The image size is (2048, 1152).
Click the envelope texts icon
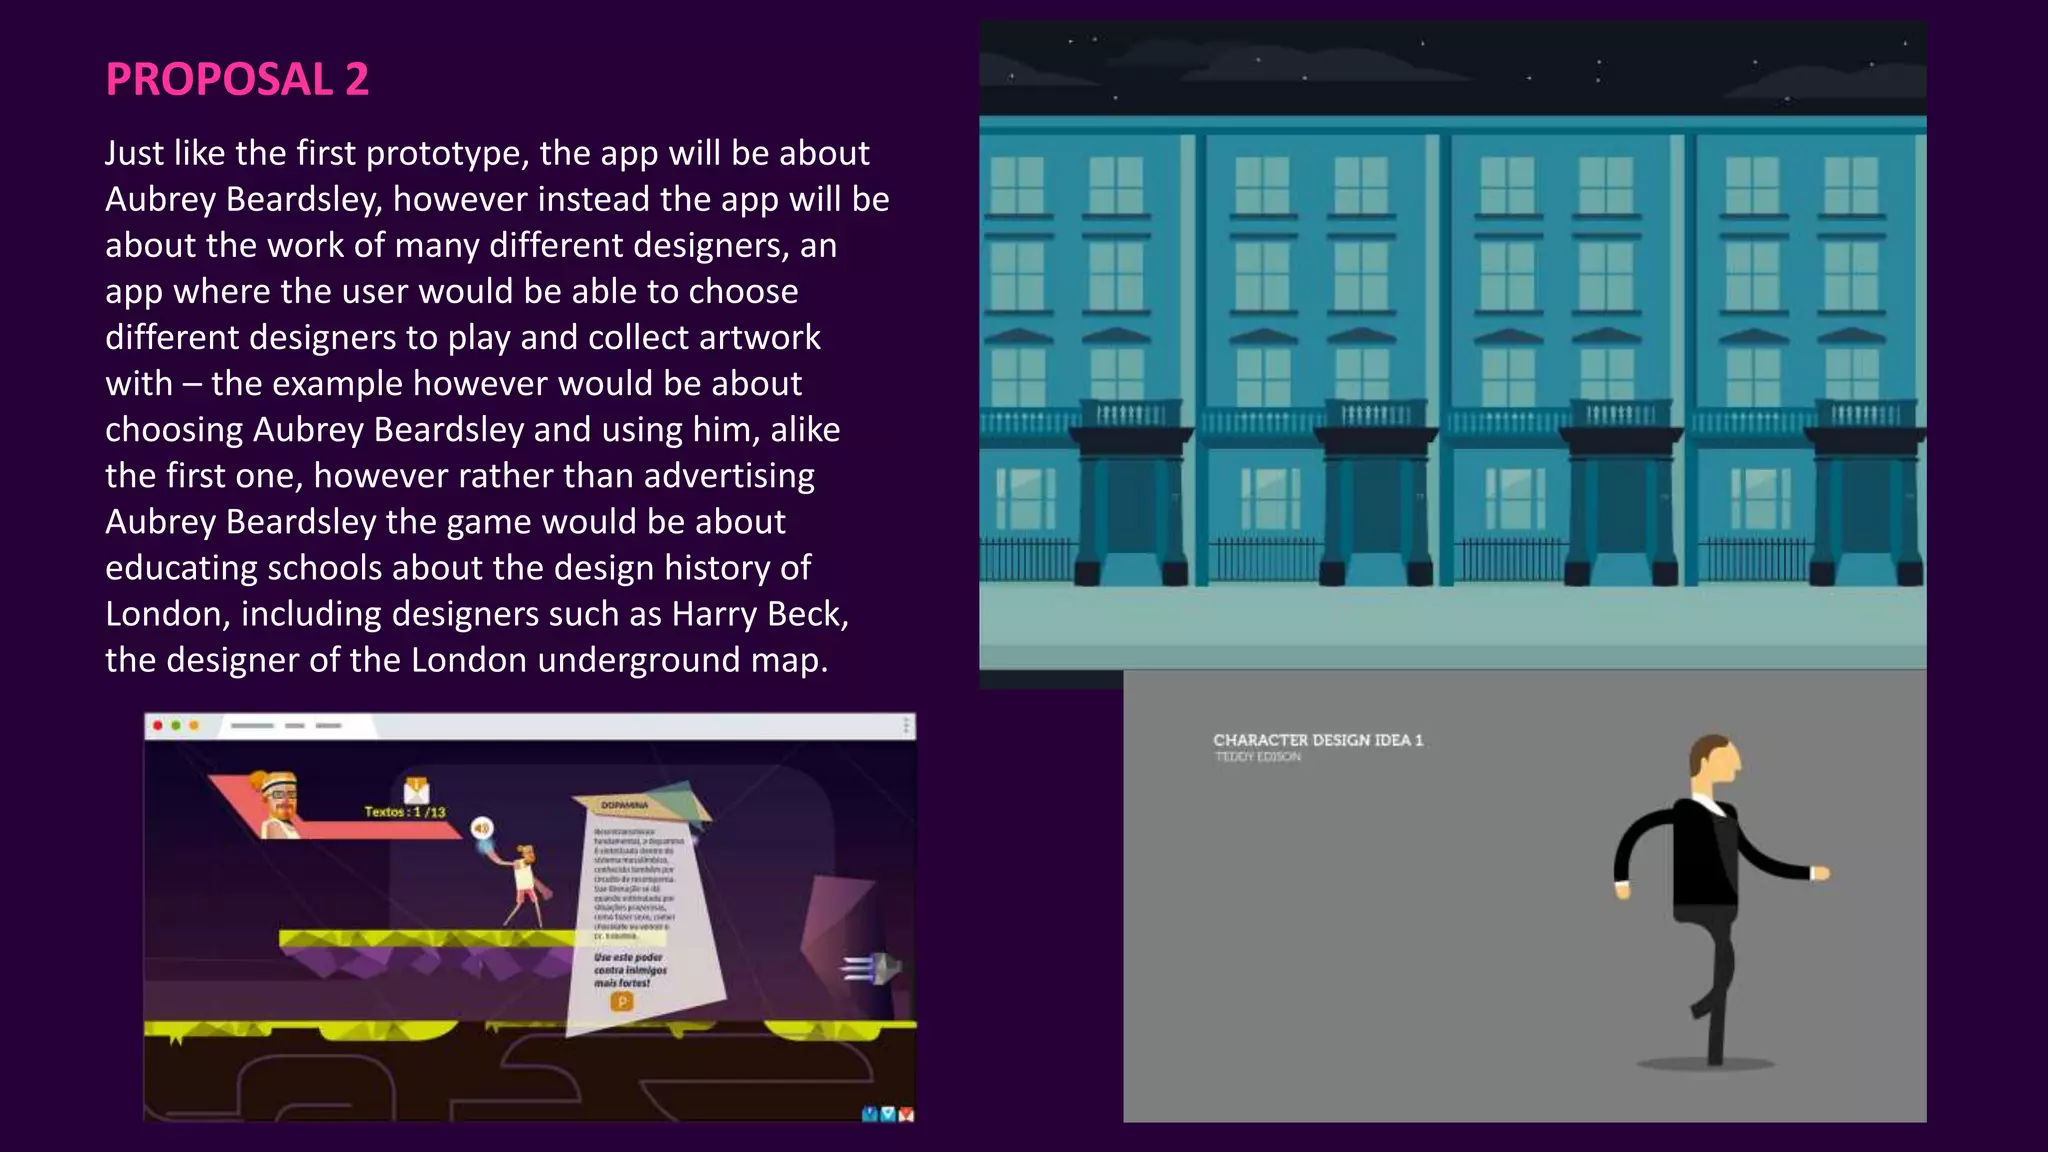coord(416,790)
